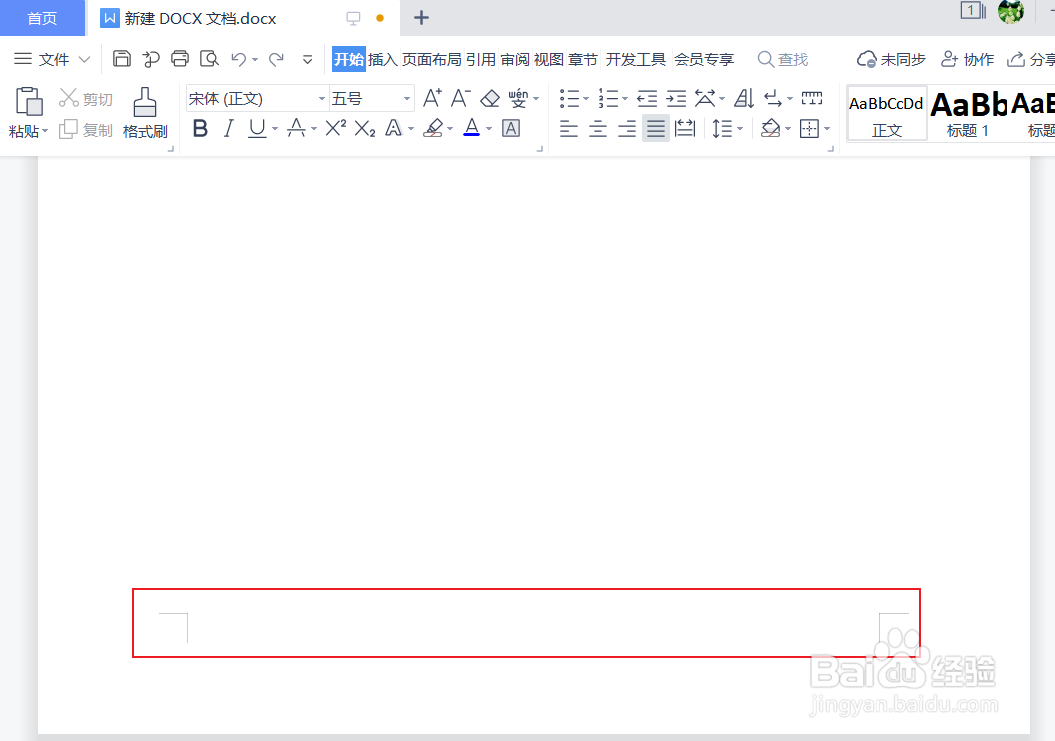
Task: Toggle Underline formatting
Action: (257, 128)
